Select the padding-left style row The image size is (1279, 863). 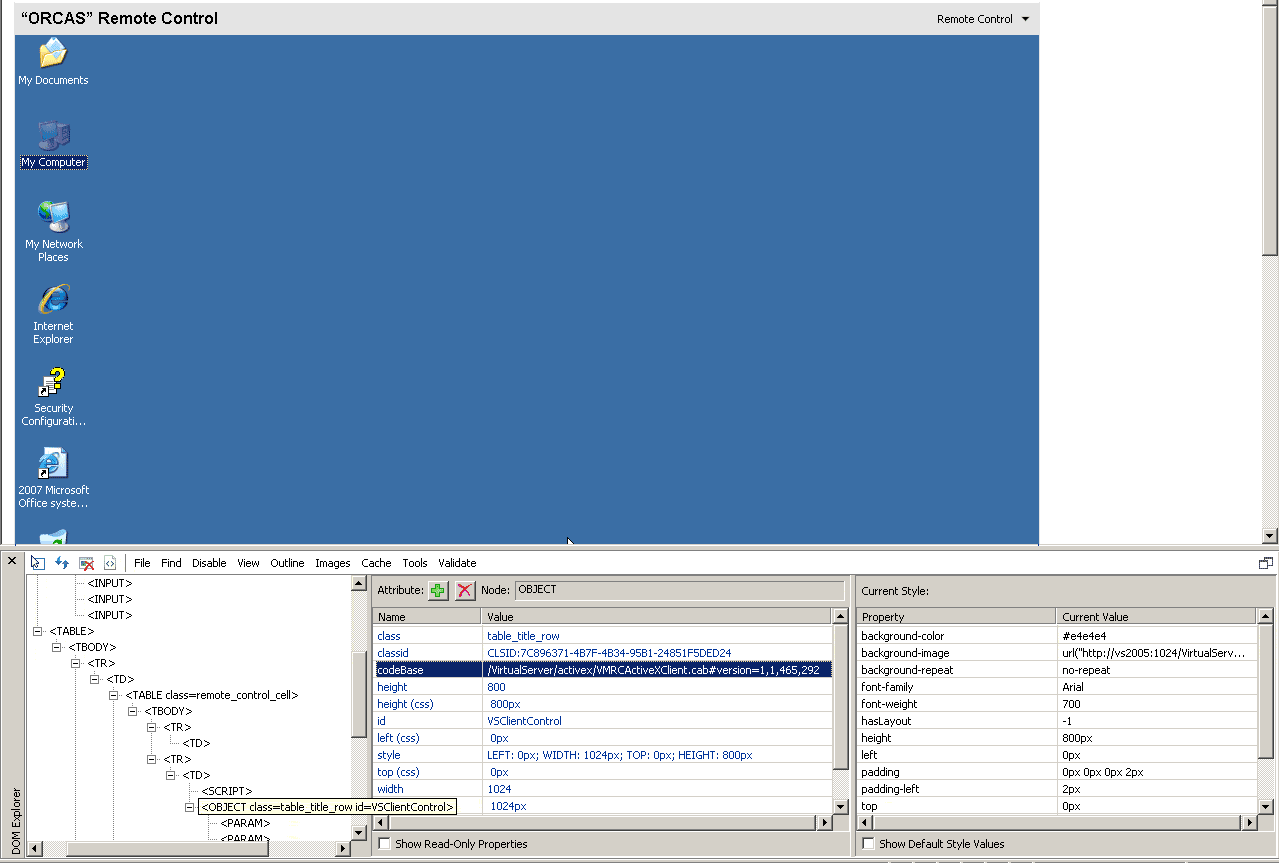(1057, 789)
